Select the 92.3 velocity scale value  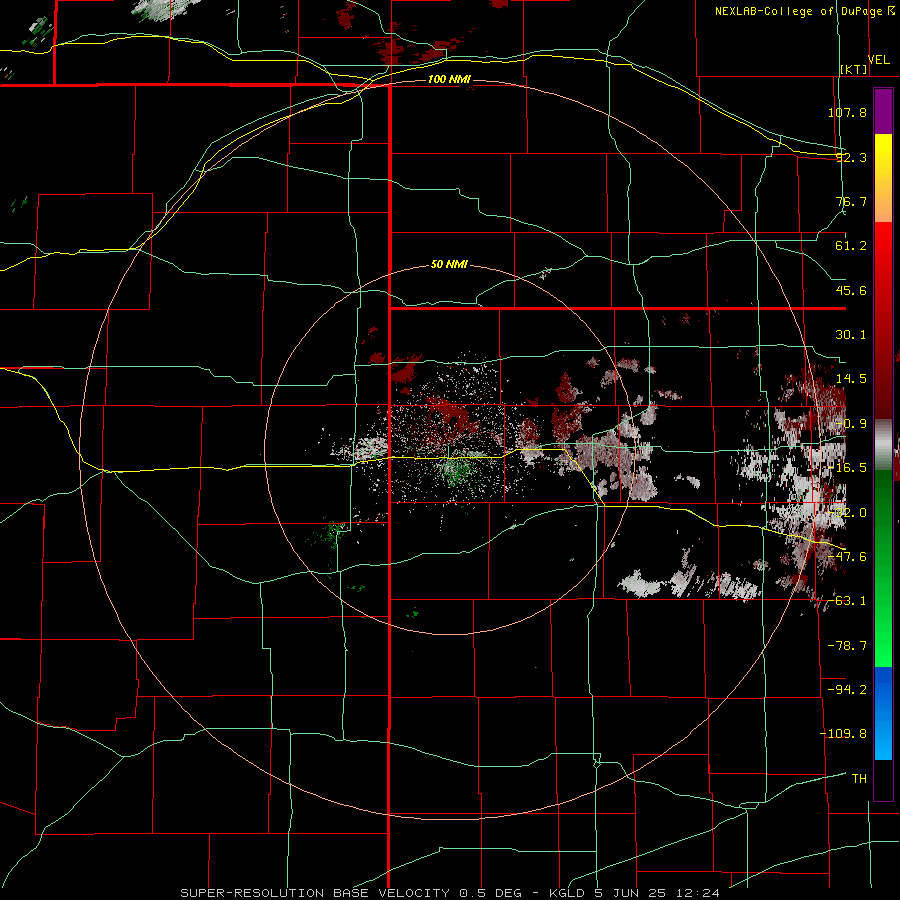[x=851, y=157]
